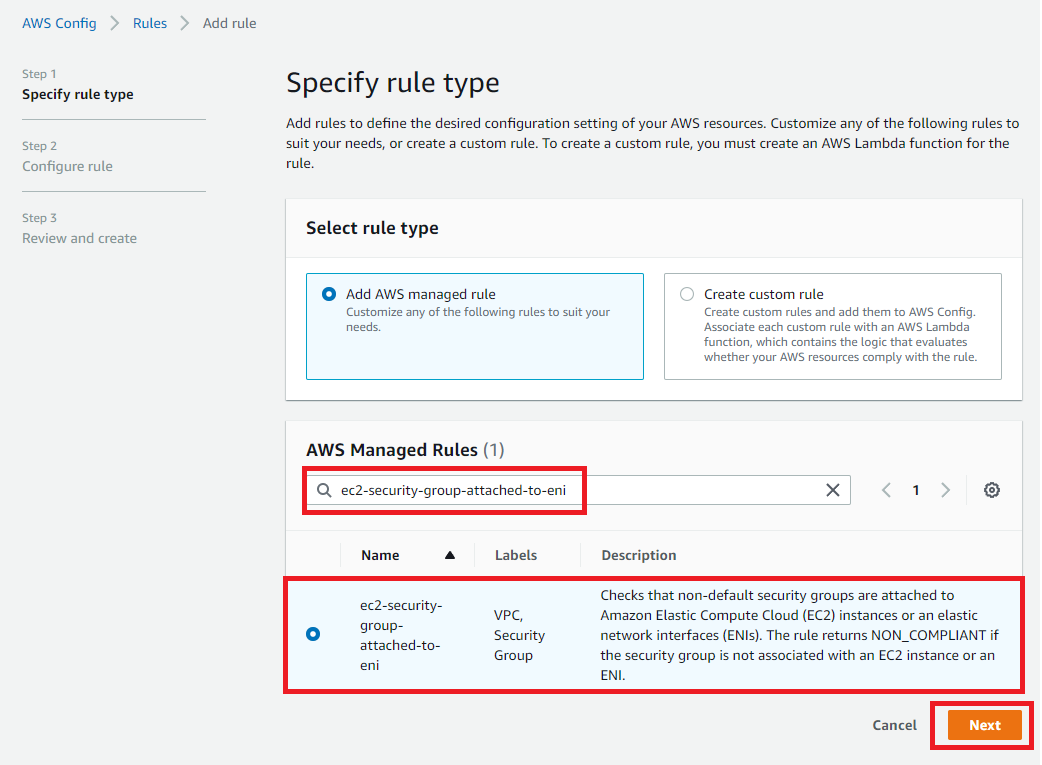Screen dimensions: 1042x765
Task: Open Rules breadcrumb link
Action: point(150,23)
